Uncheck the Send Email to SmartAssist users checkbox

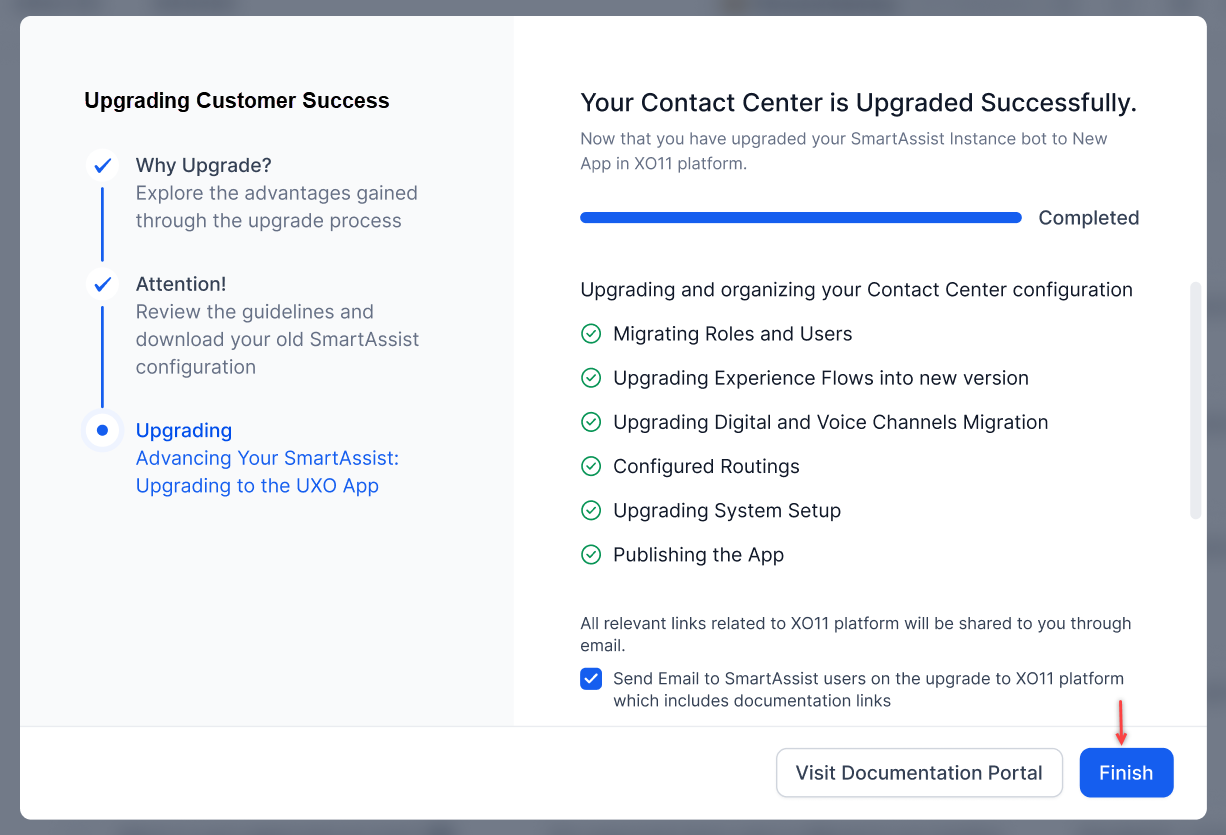point(591,679)
